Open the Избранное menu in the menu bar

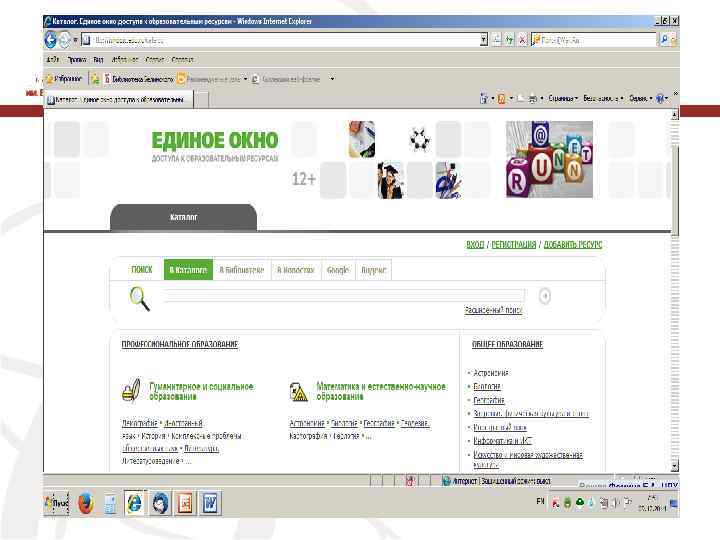click(x=125, y=60)
